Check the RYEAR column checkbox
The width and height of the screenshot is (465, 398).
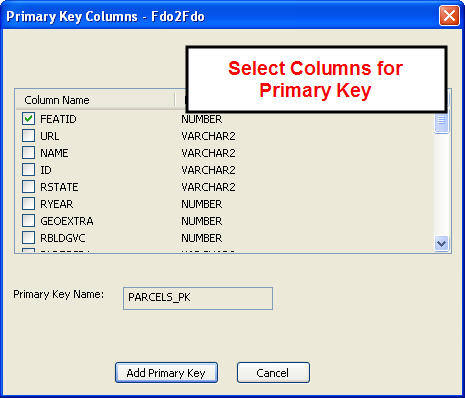(28, 204)
